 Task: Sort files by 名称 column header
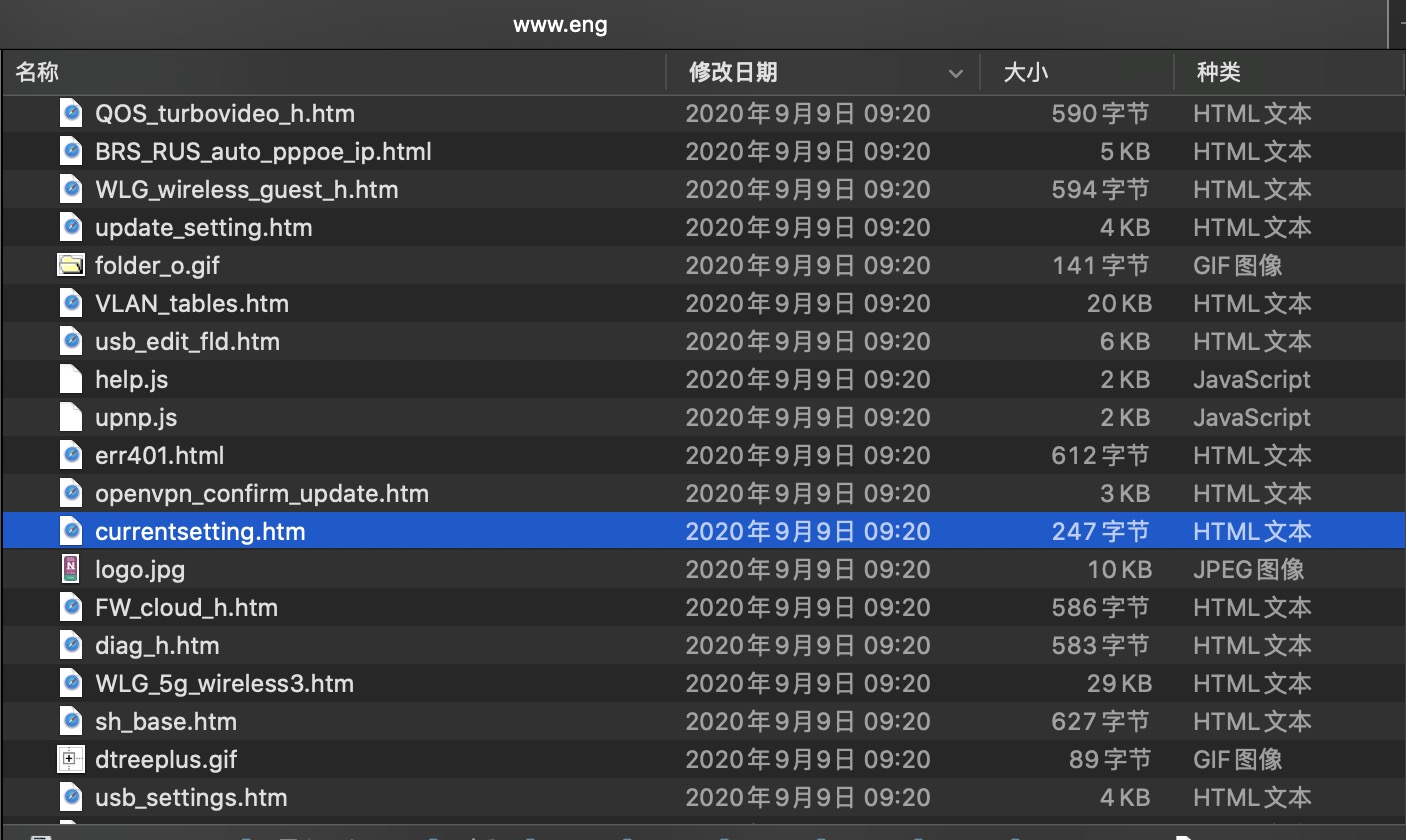coord(38,72)
